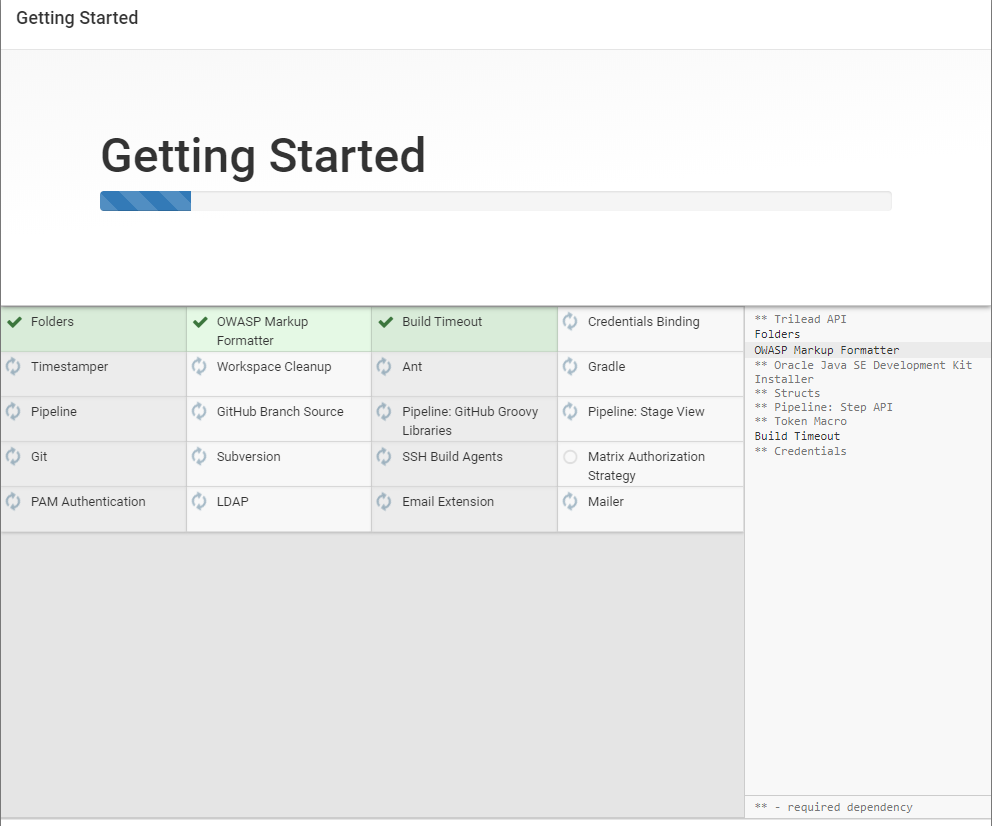Viewport: 992px width, 826px height.
Task: Select the OWASP Markup Formatter plugin label
Action: pos(262,331)
